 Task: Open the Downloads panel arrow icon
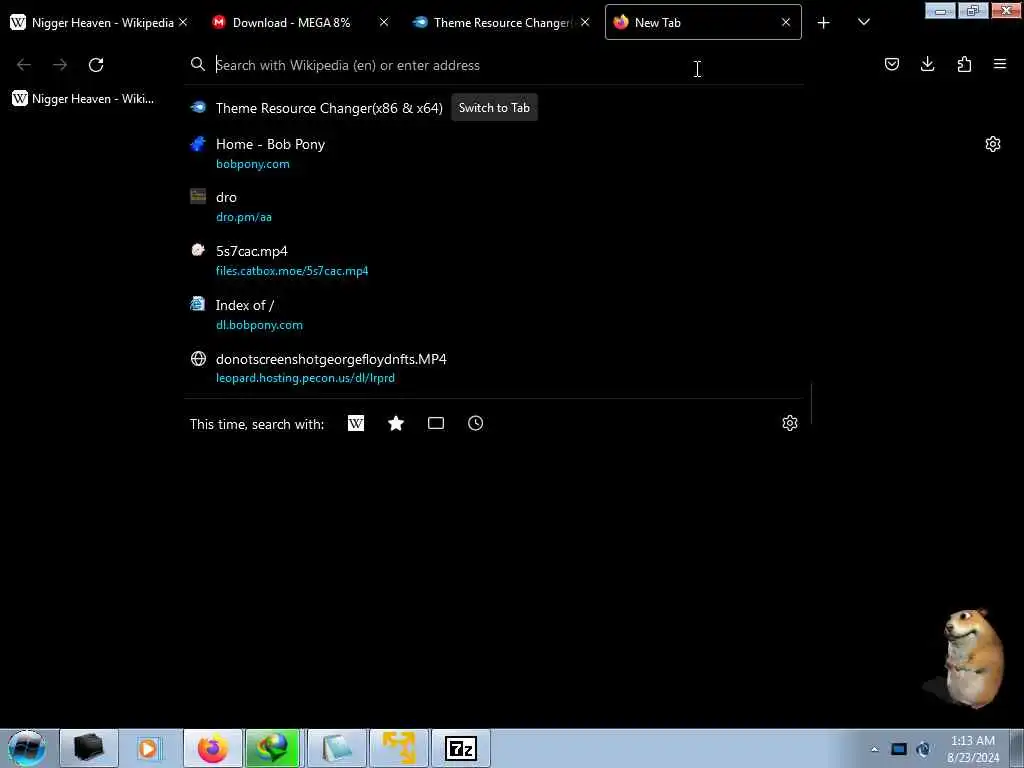(x=927, y=64)
